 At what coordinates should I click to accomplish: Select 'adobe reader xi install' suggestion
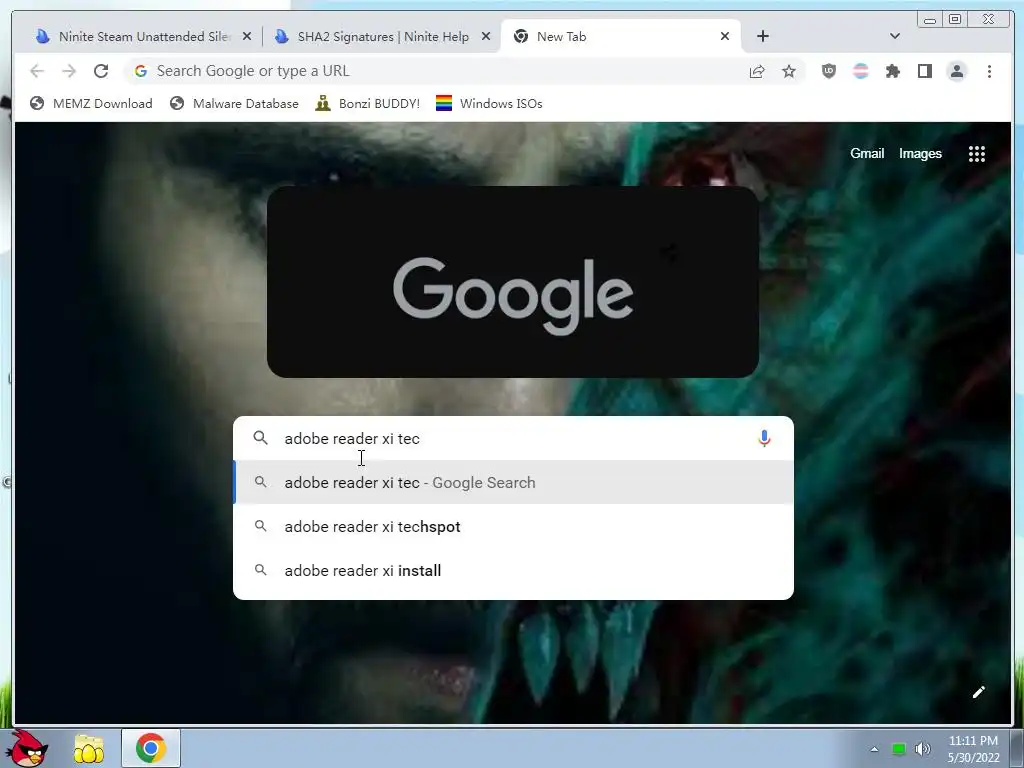[x=513, y=570]
